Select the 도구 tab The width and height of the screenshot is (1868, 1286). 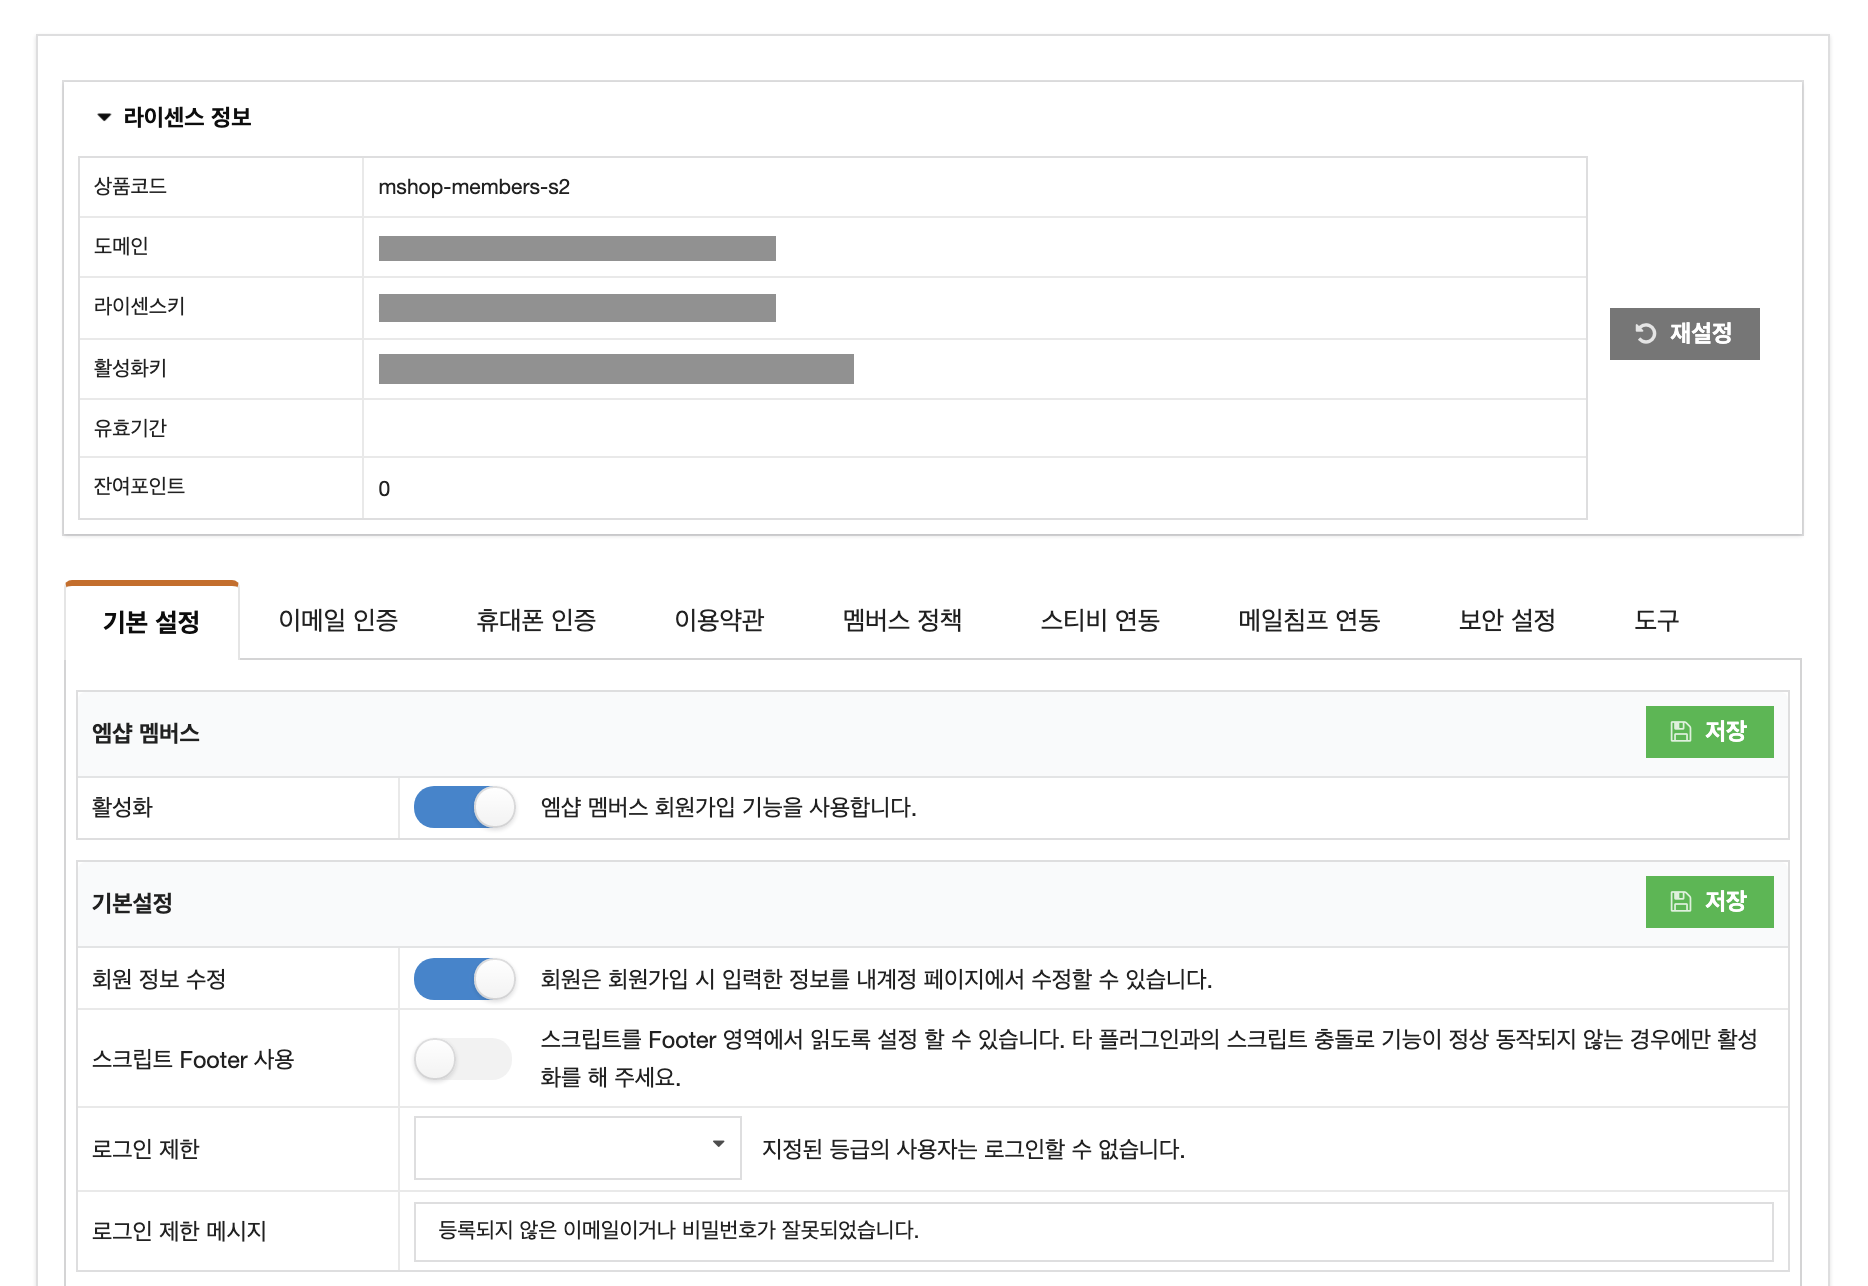(1656, 620)
